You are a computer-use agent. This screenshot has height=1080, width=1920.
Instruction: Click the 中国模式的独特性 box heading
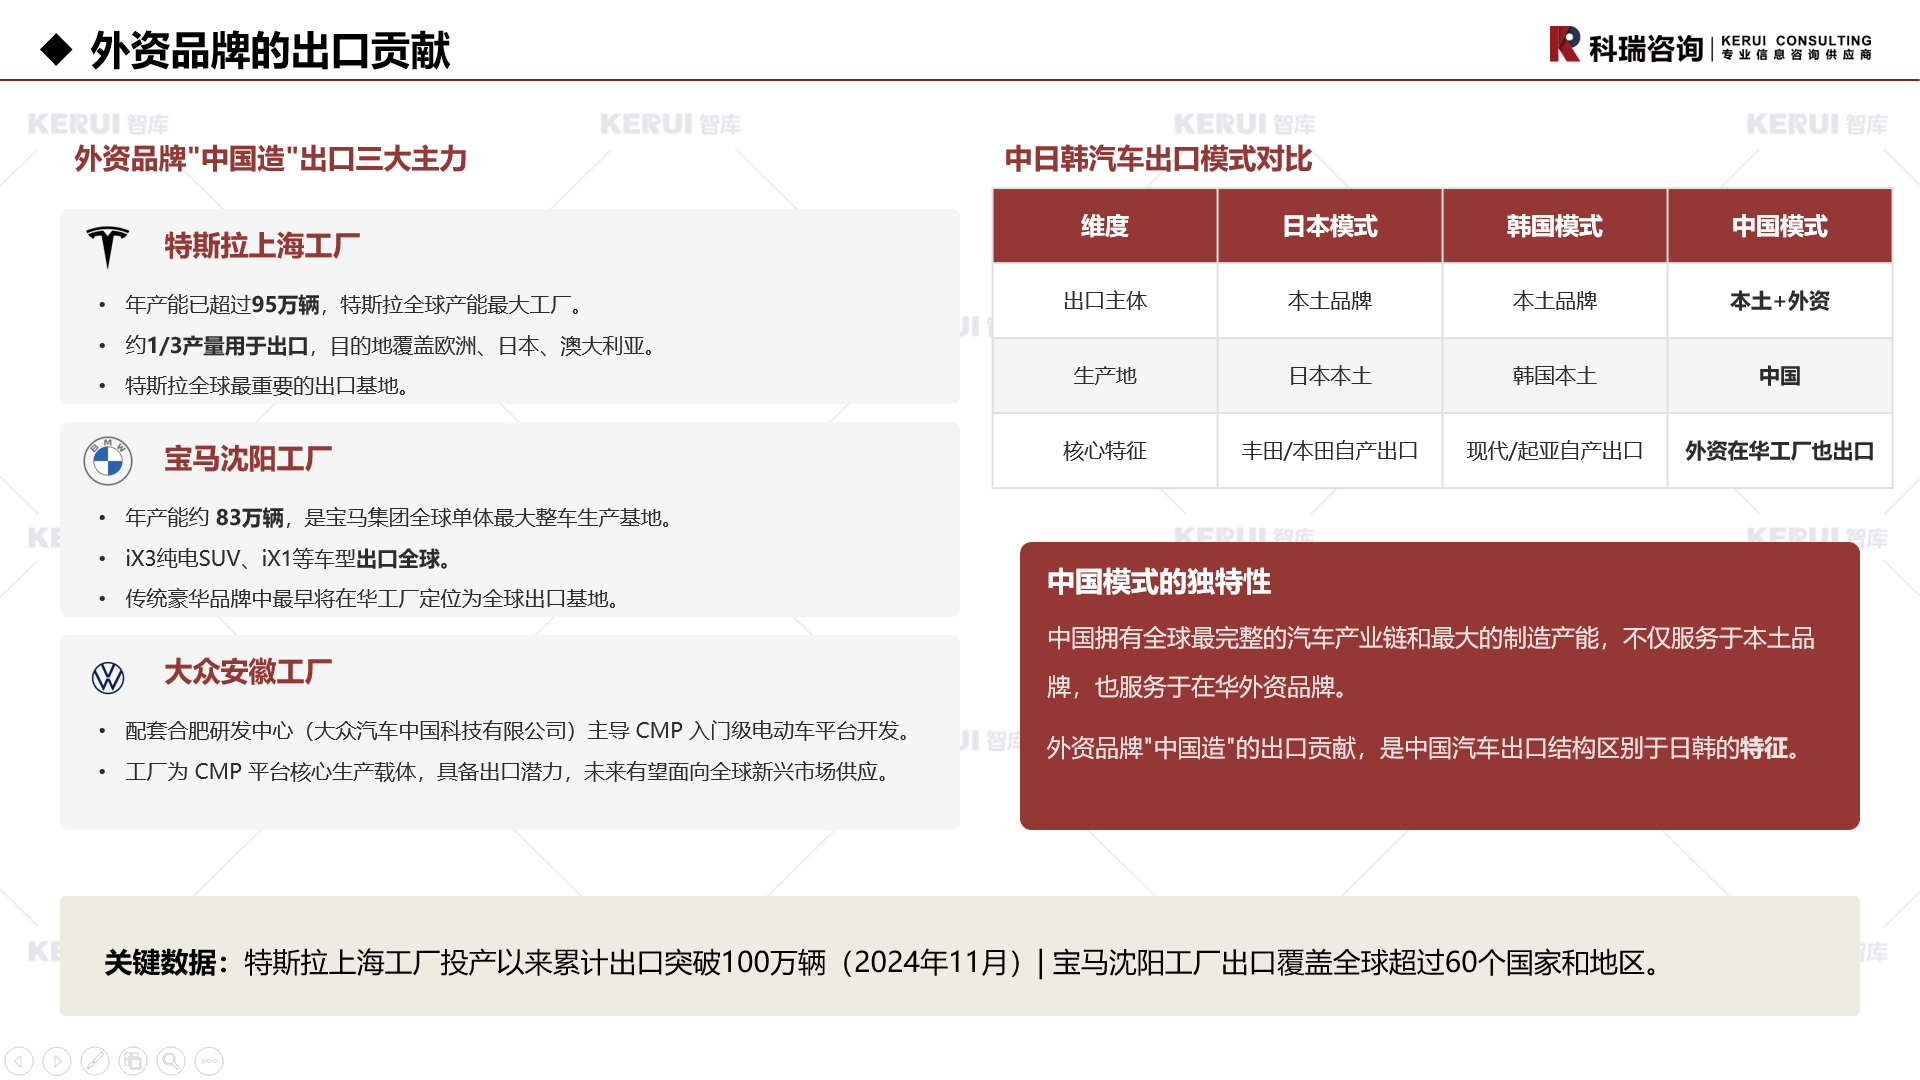pos(1159,582)
